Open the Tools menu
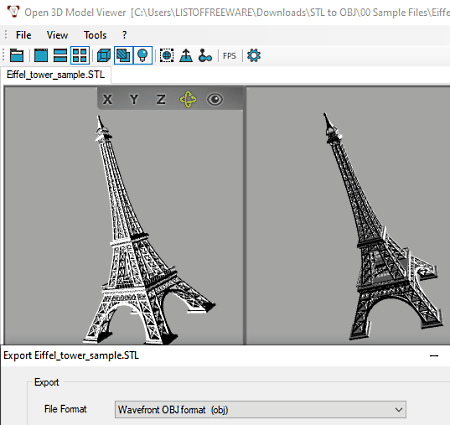The height and width of the screenshot is (425, 450). pos(95,35)
